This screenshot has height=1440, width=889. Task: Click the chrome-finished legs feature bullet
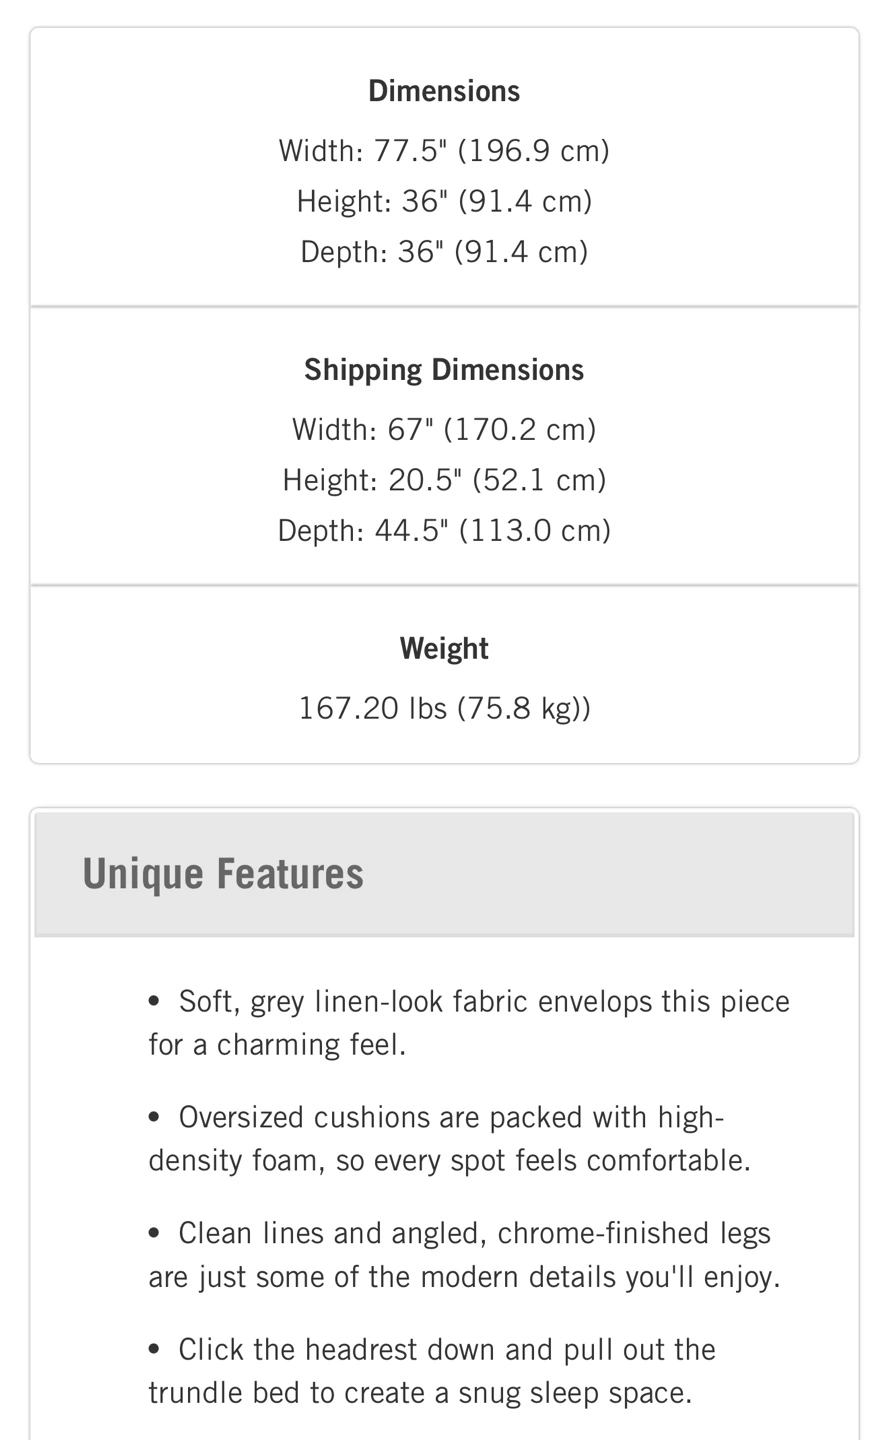coord(464,1255)
